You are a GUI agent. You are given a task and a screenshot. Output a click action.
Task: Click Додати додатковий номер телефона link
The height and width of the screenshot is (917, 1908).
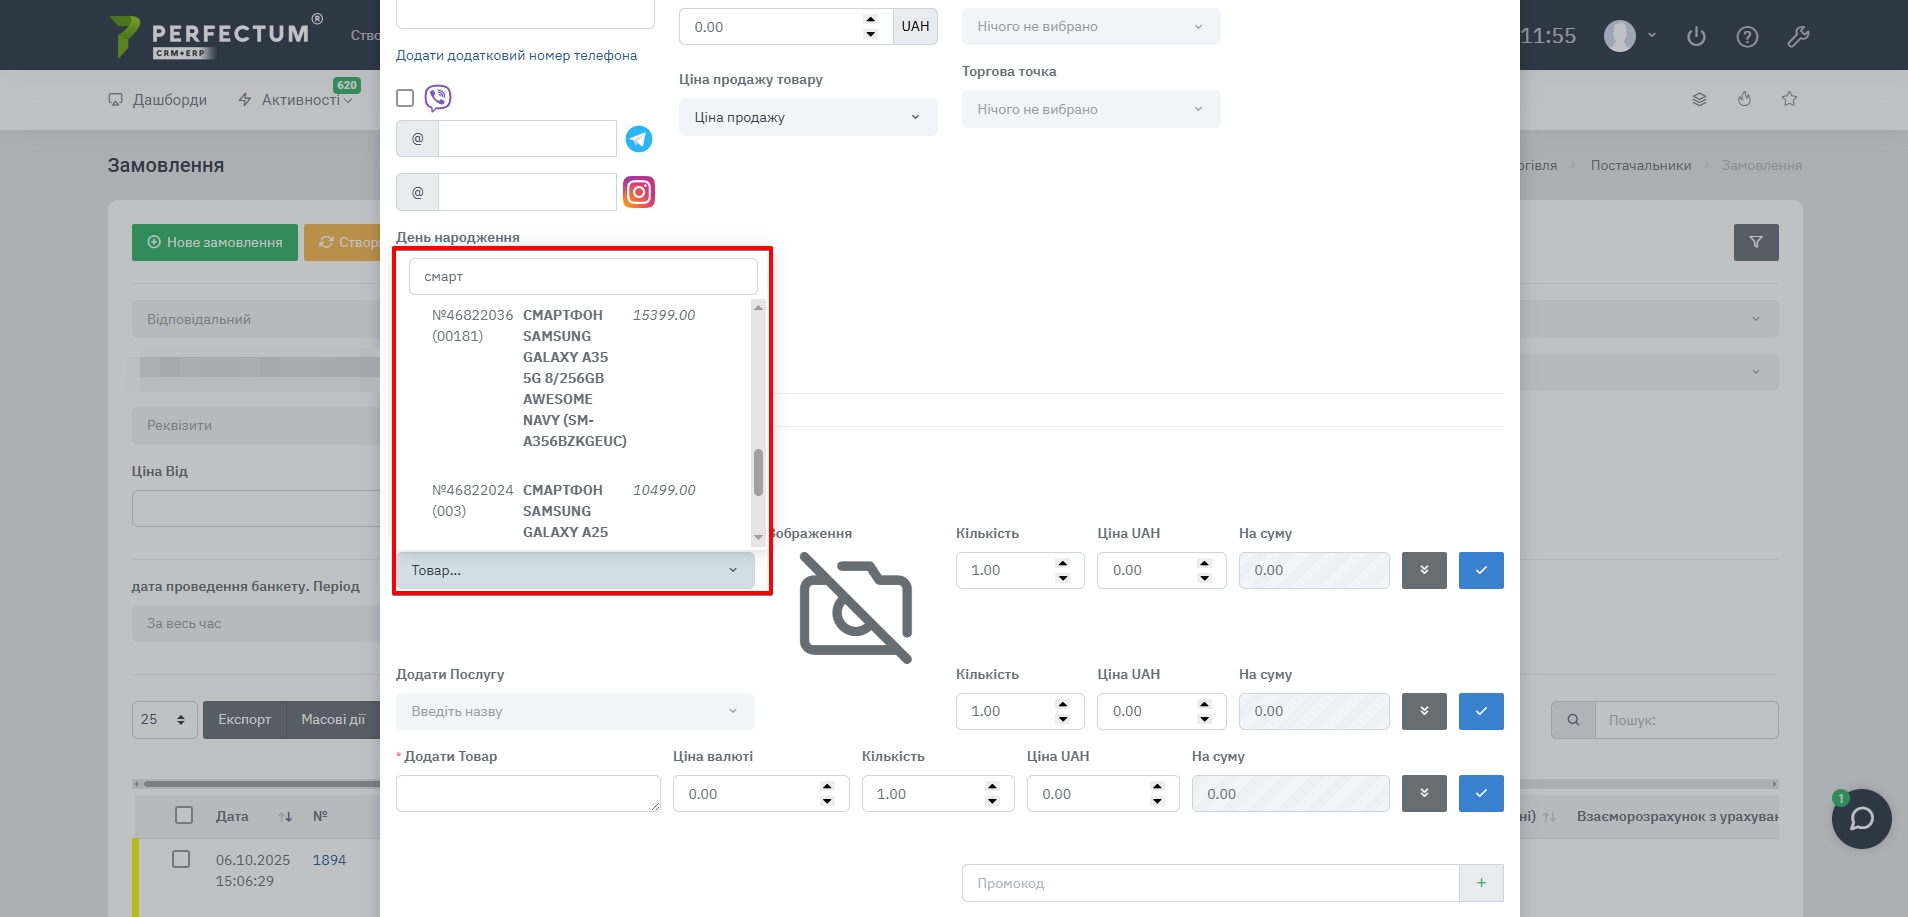(516, 56)
